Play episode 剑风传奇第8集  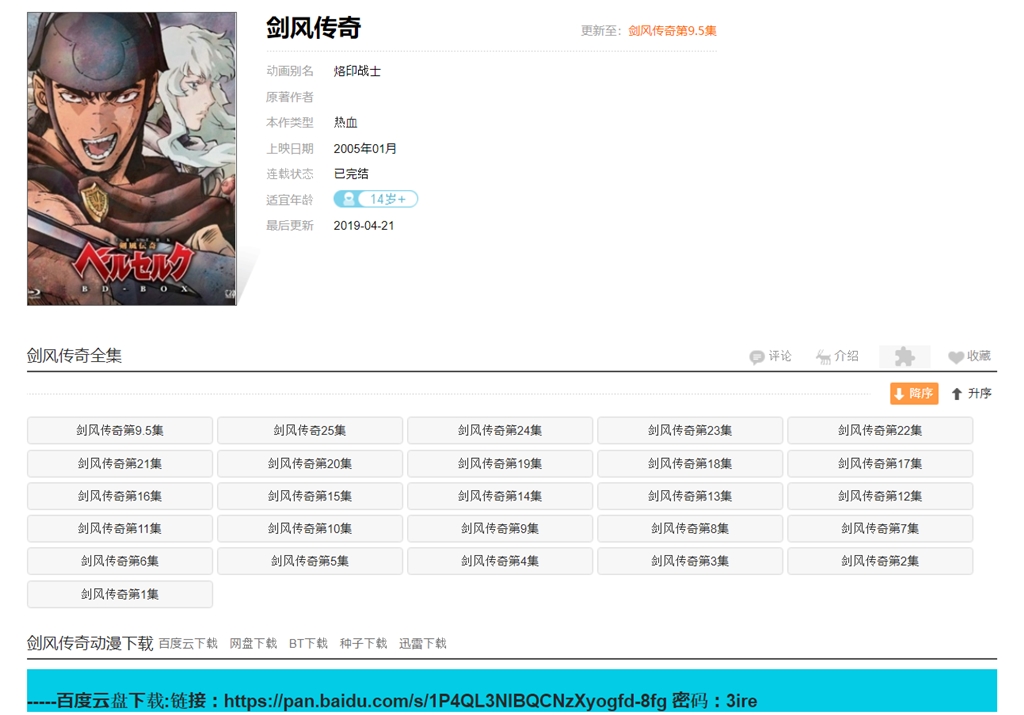click(690, 528)
